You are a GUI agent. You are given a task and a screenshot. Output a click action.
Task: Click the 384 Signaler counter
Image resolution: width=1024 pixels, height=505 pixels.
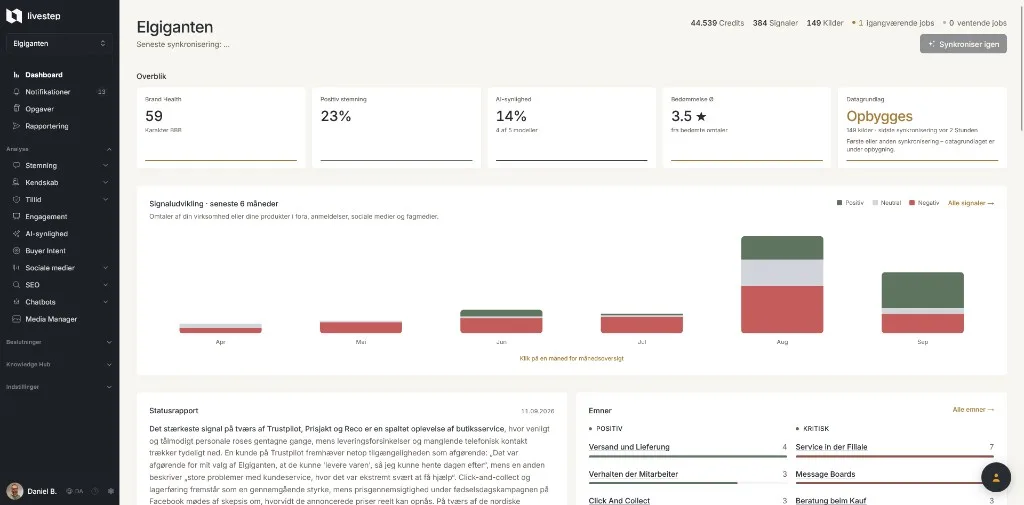point(775,23)
